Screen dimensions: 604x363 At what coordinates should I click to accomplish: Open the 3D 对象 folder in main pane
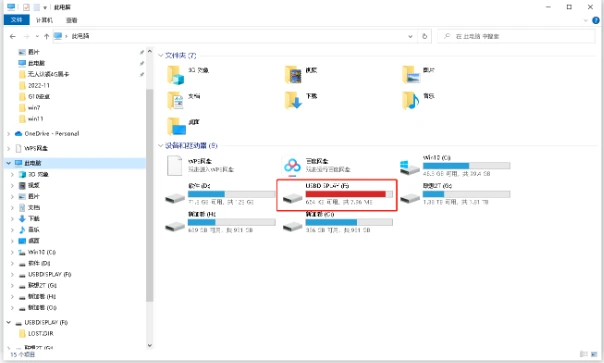[188, 74]
